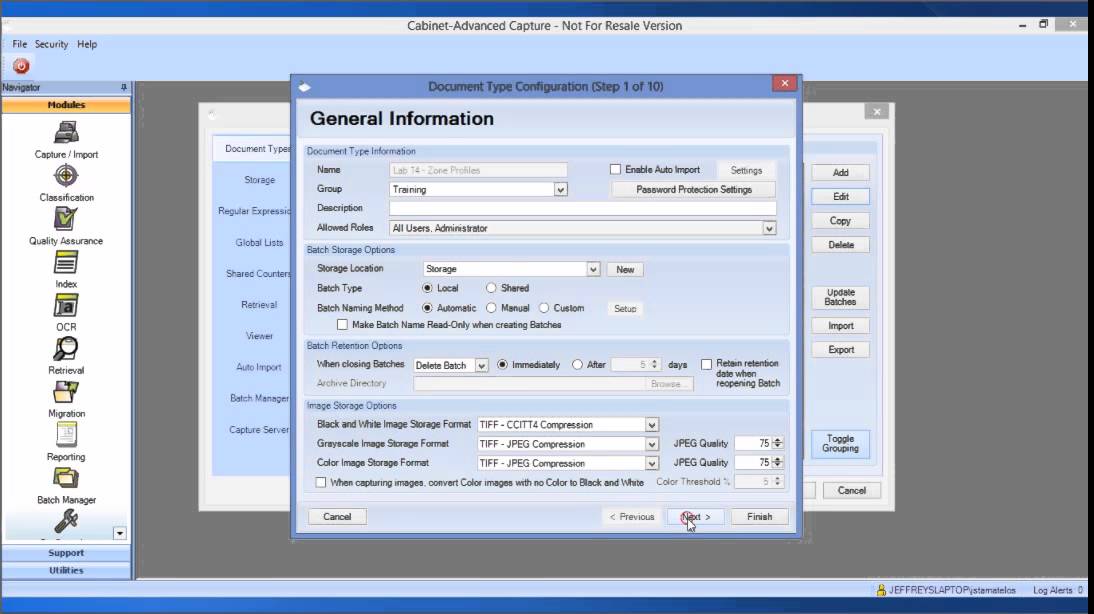Open Color Image Storage Format dropdown
Screen dimensions: 1094x614
[x=651, y=463]
